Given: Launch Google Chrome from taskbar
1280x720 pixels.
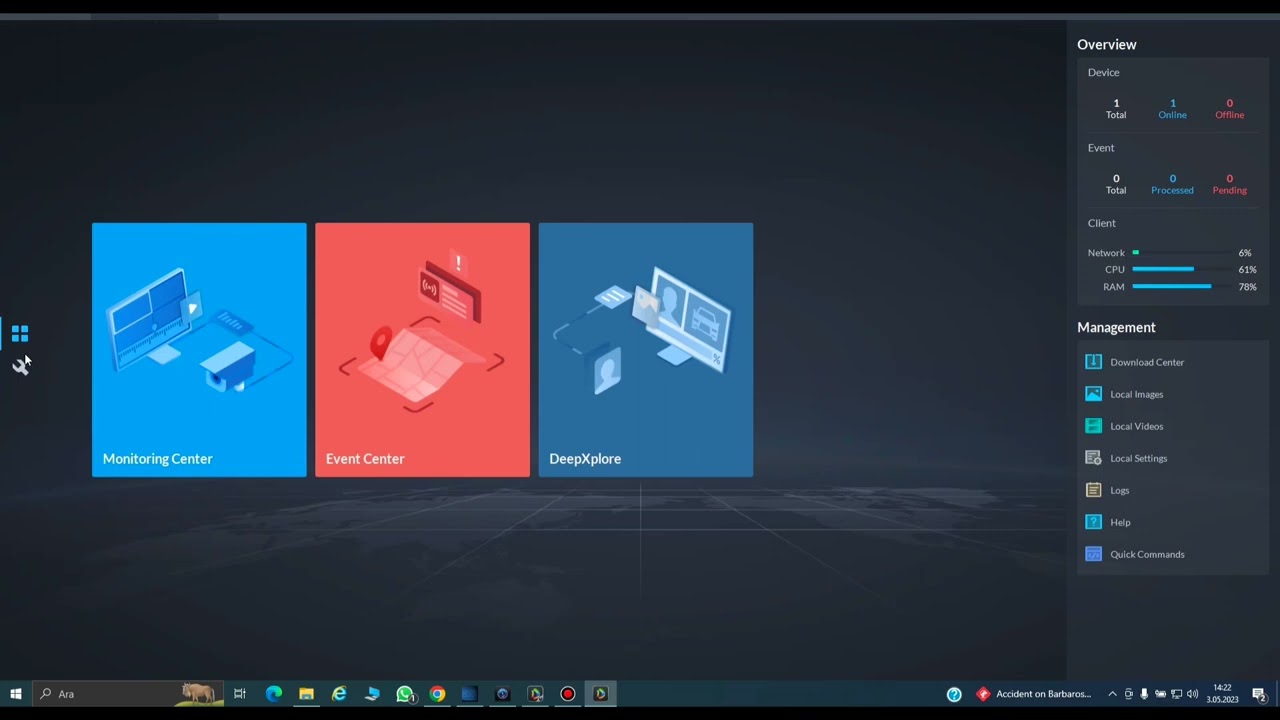Looking at the screenshot, I should click(x=437, y=694).
